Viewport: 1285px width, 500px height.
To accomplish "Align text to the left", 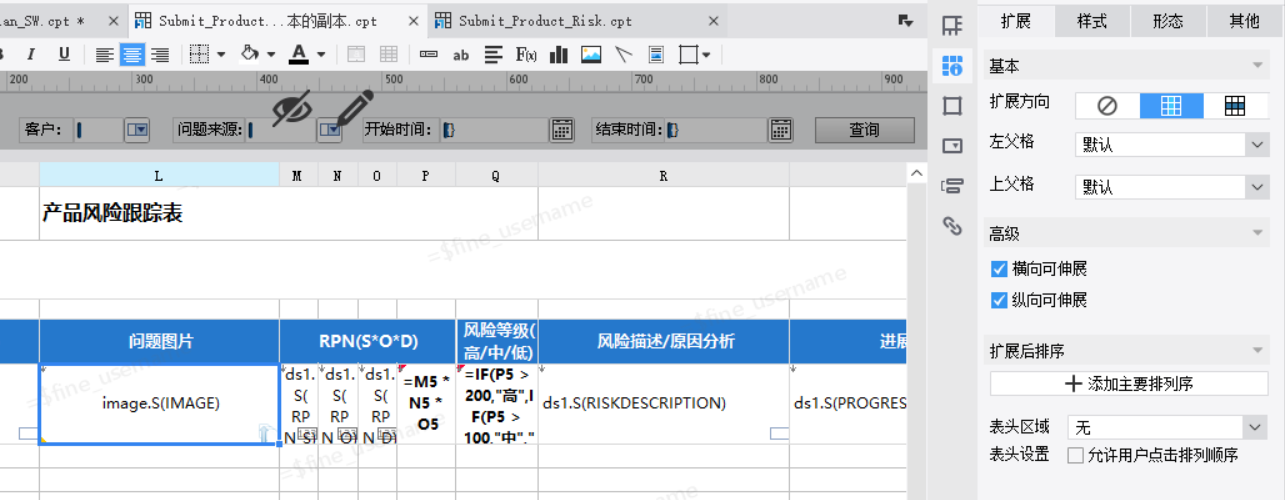I will (105, 55).
